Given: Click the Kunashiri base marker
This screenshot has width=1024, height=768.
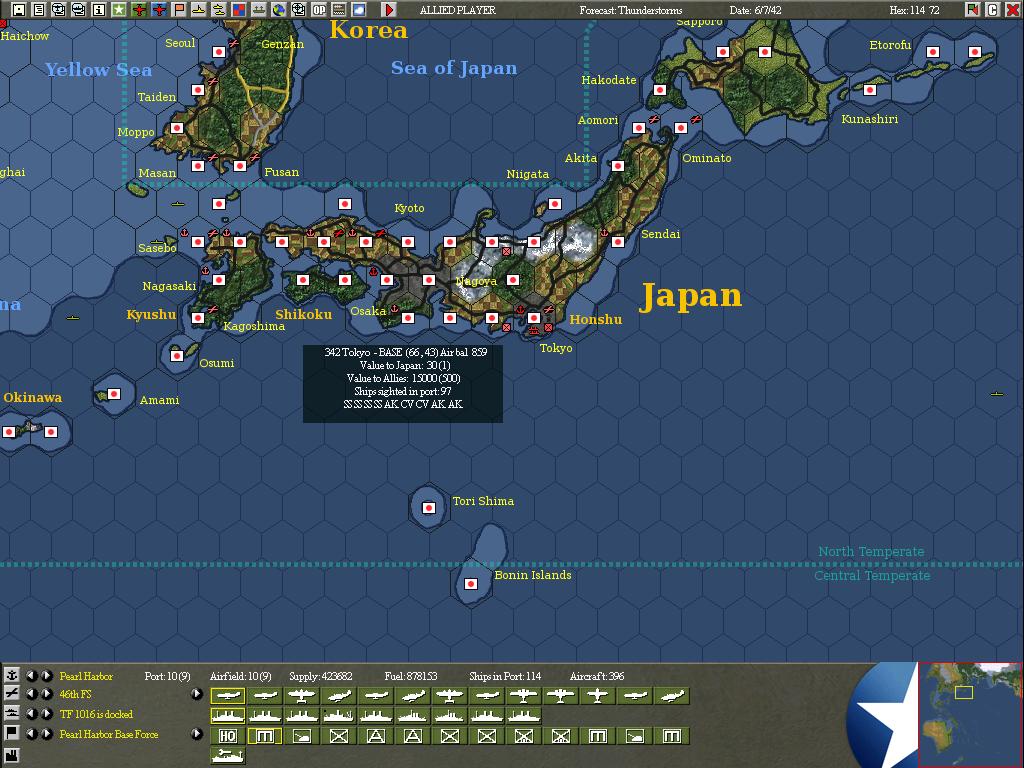Looking at the screenshot, I should [x=869, y=90].
